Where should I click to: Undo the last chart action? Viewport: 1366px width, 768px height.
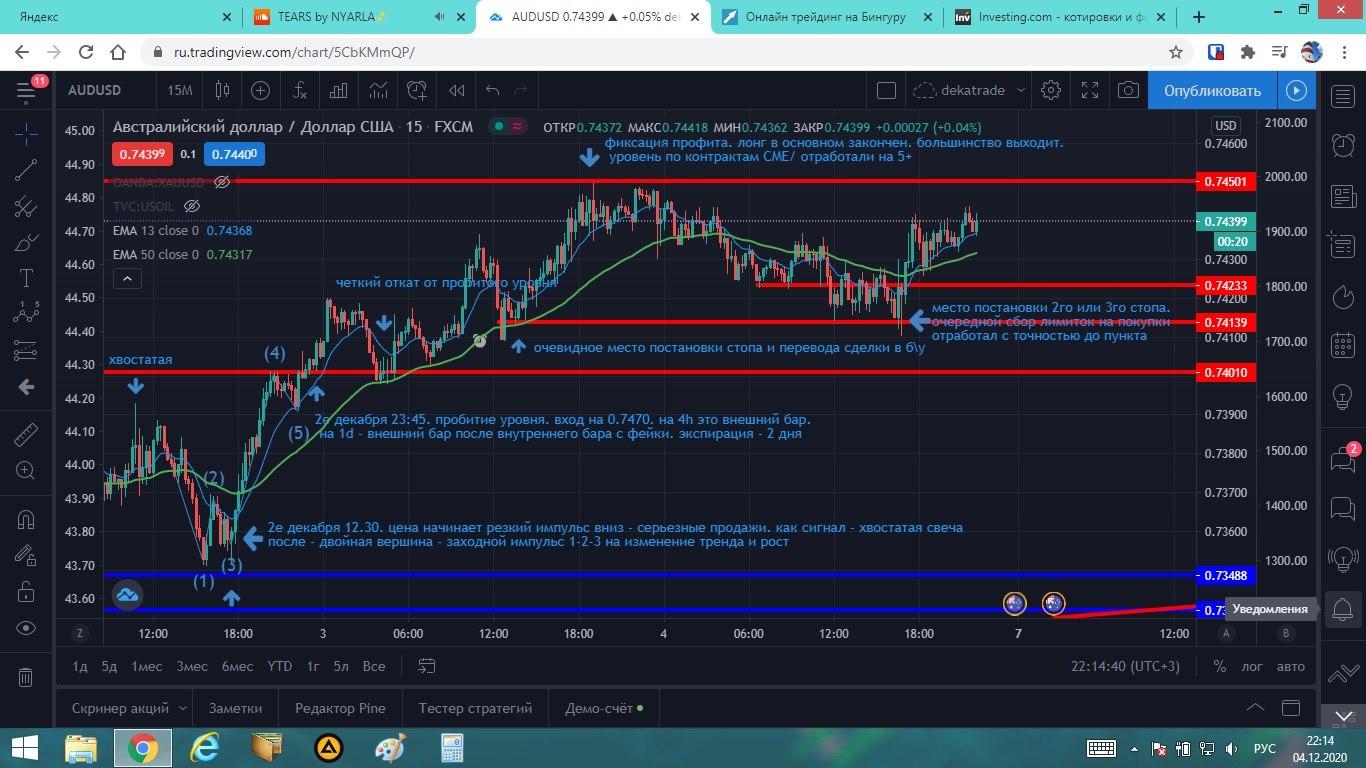click(492, 91)
